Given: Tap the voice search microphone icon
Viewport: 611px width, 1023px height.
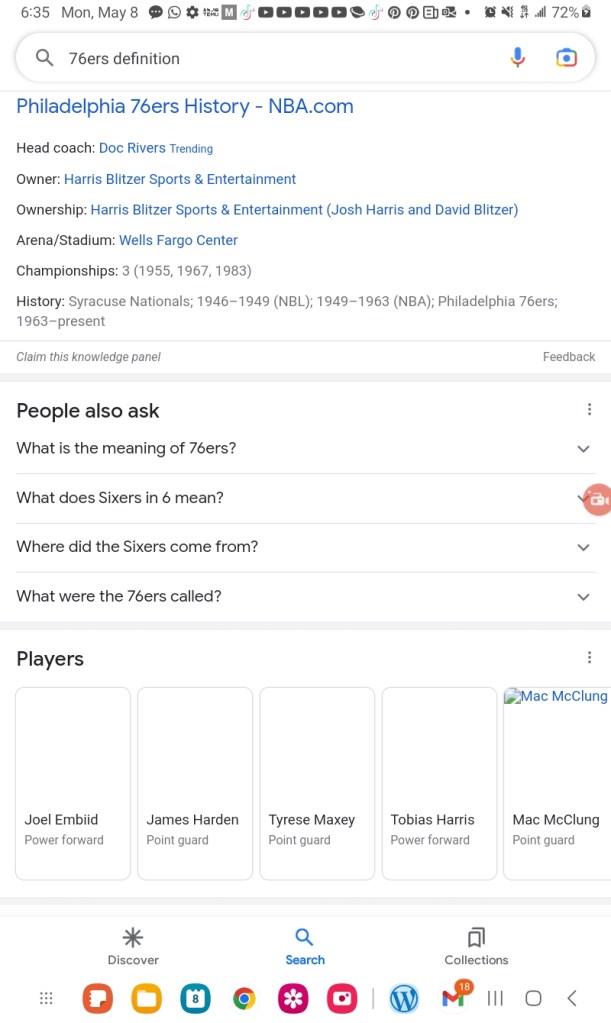Looking at the screenshot, I should [517, 58].
